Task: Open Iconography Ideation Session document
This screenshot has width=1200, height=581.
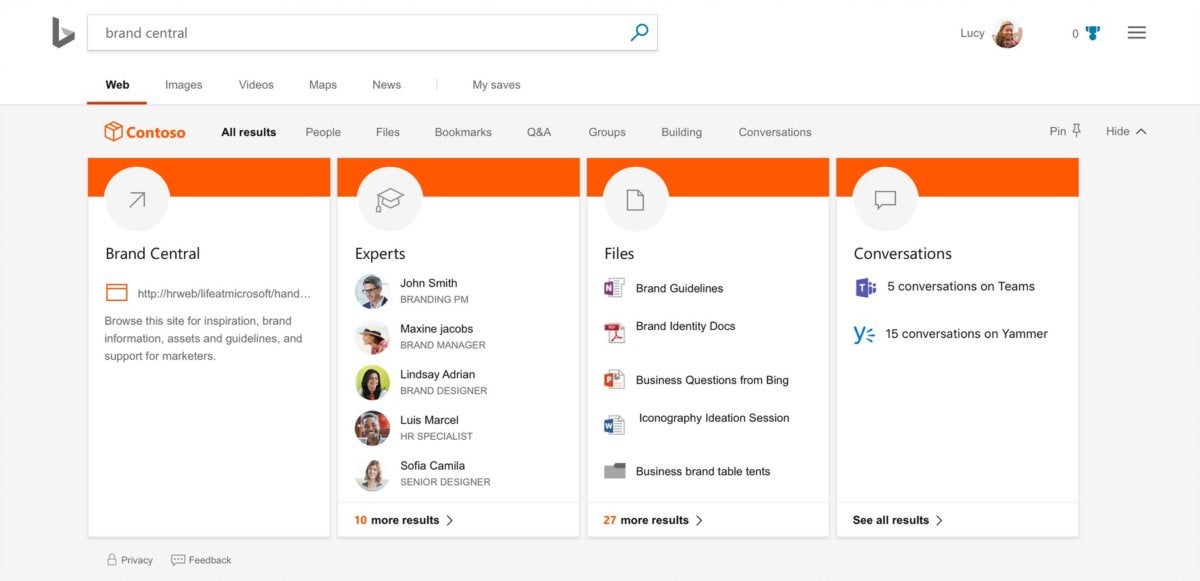Action: (714, 418)
